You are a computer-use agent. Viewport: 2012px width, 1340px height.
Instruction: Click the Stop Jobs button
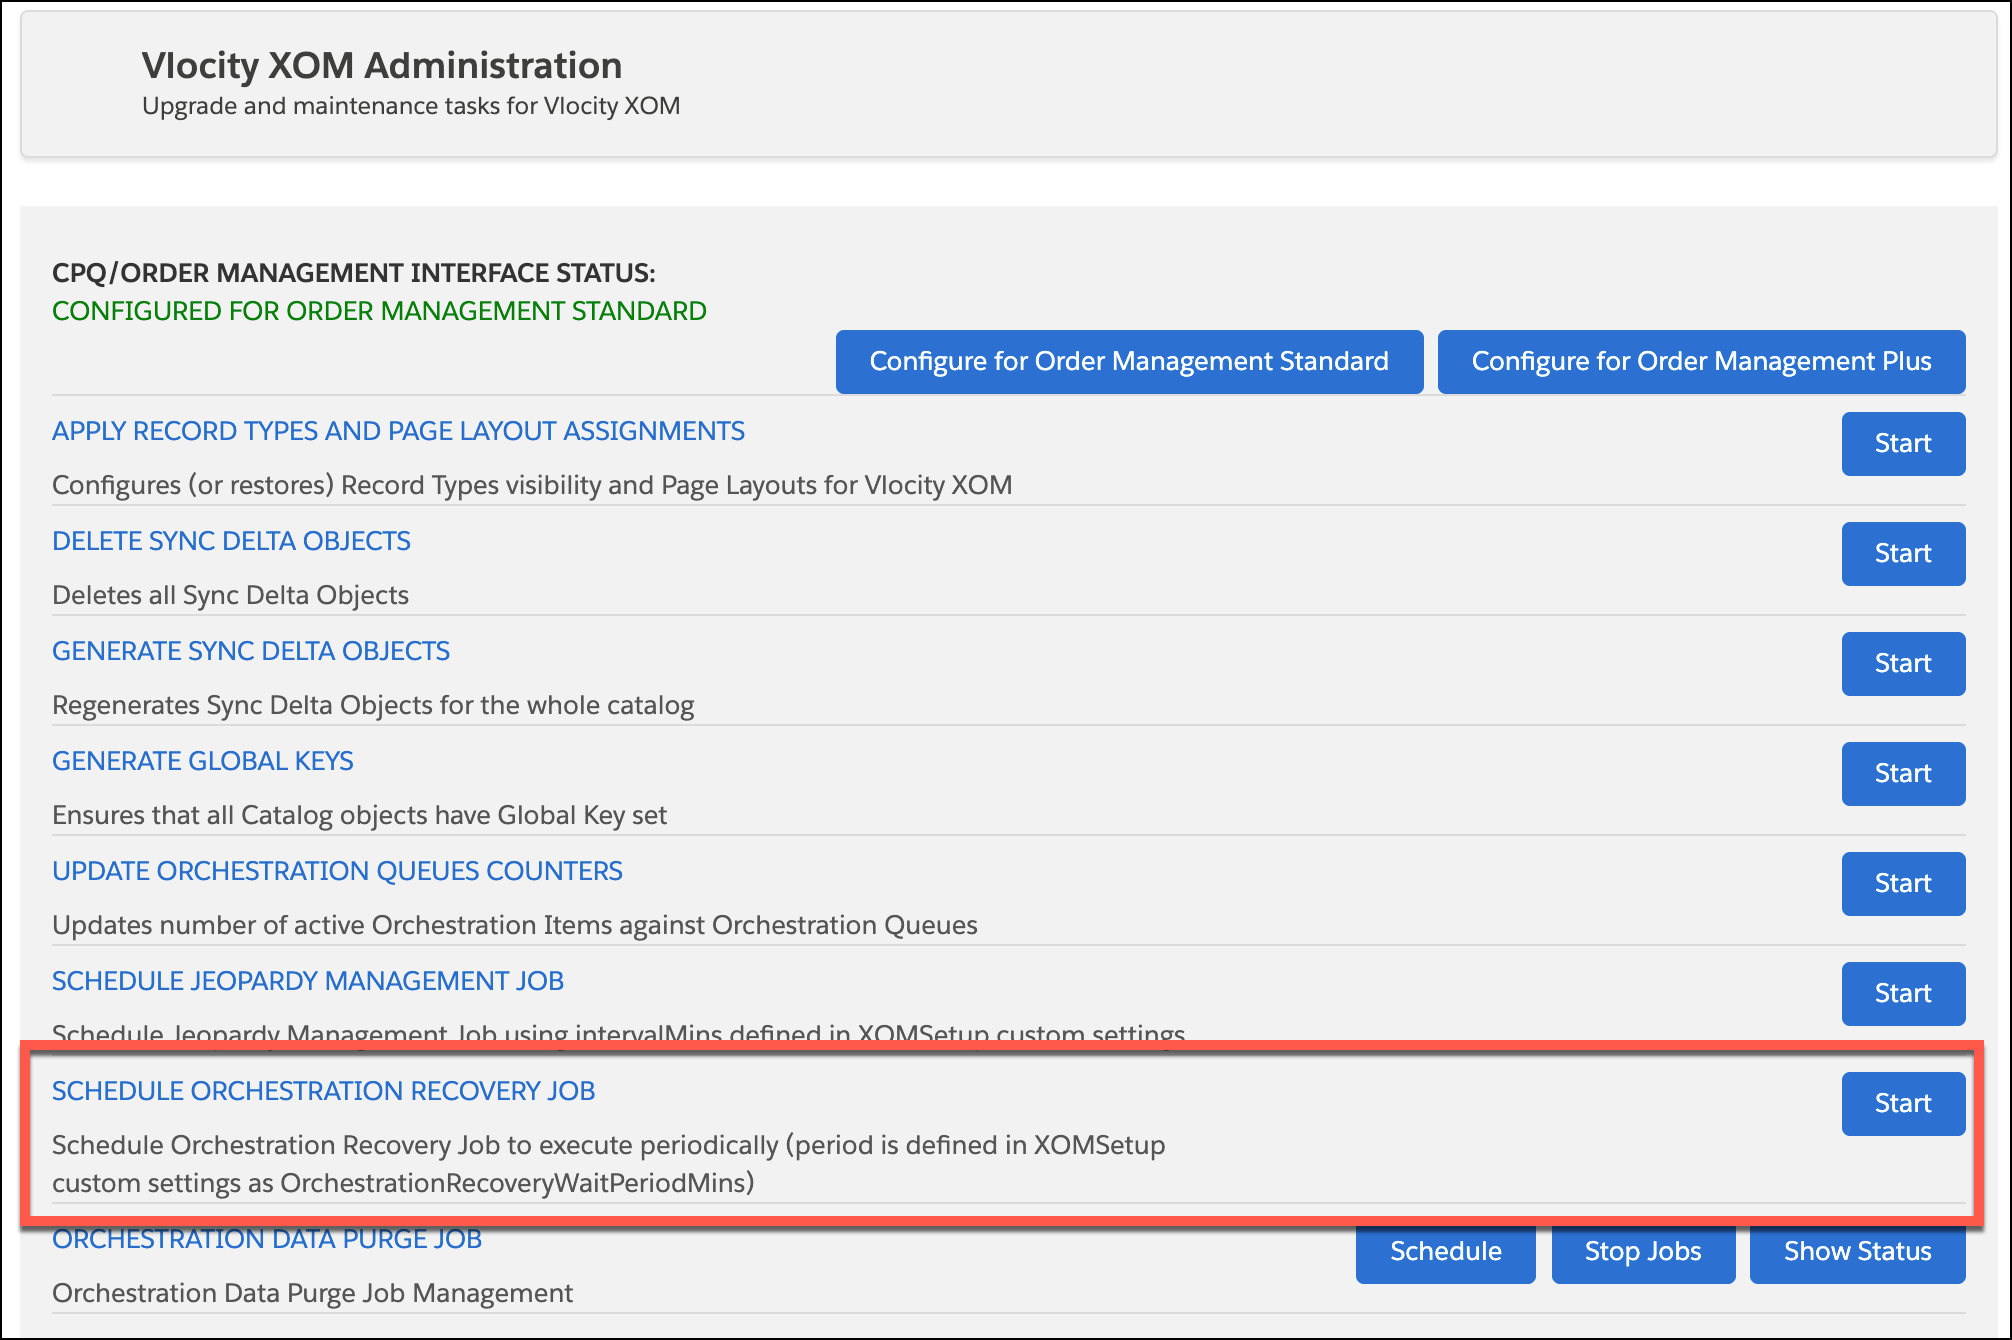(x=1643, y=1252)
